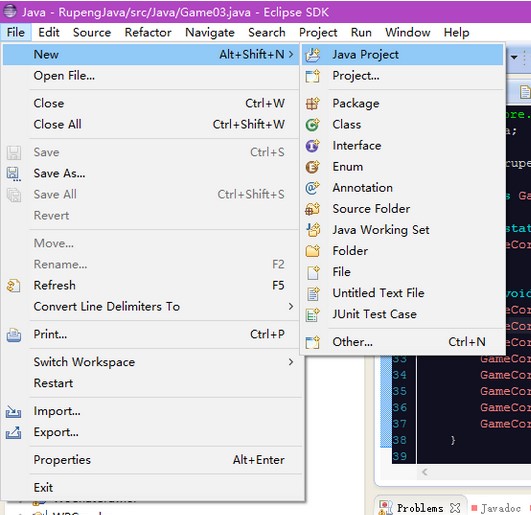Click the blank File icon
The height and width of the screenshot is (515, 531).
(x=313, y=272)
